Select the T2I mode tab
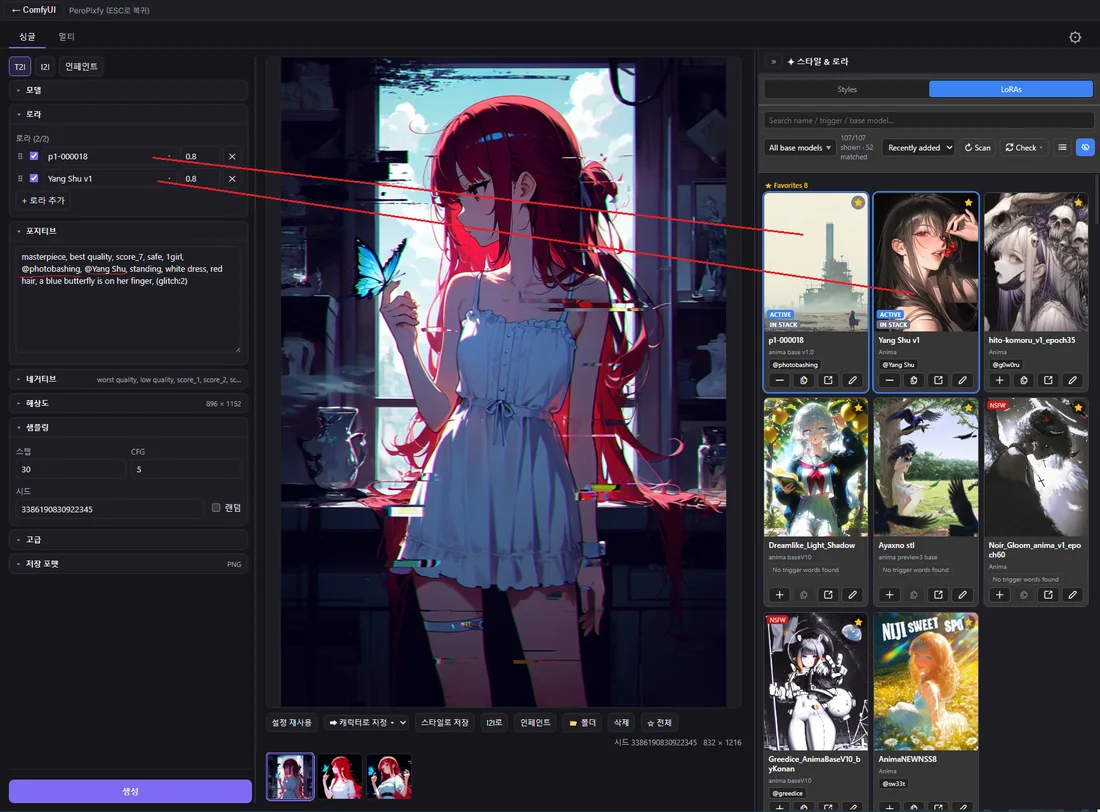Image resolution: width=1100 pixels, height=812 pixels. click(x=20, y=67)
